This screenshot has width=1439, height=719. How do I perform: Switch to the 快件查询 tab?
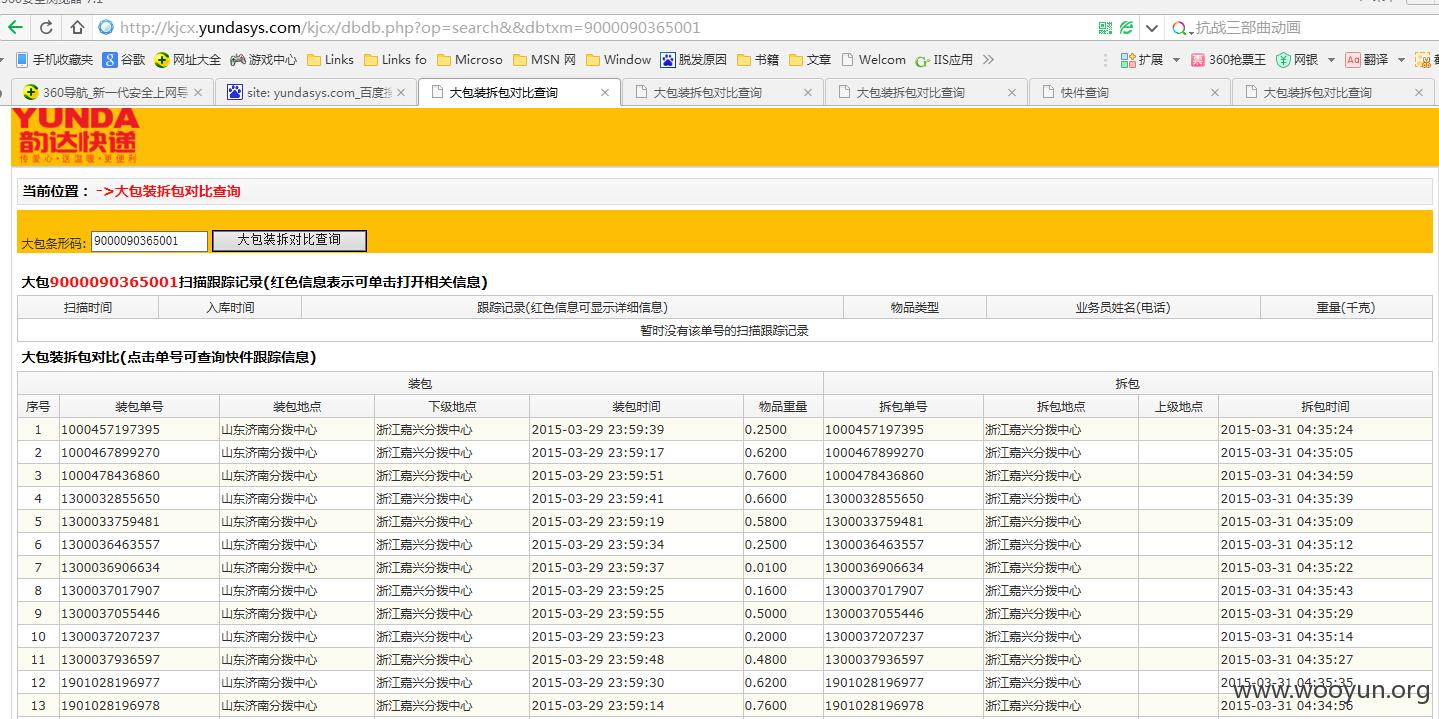[1130, 93]
